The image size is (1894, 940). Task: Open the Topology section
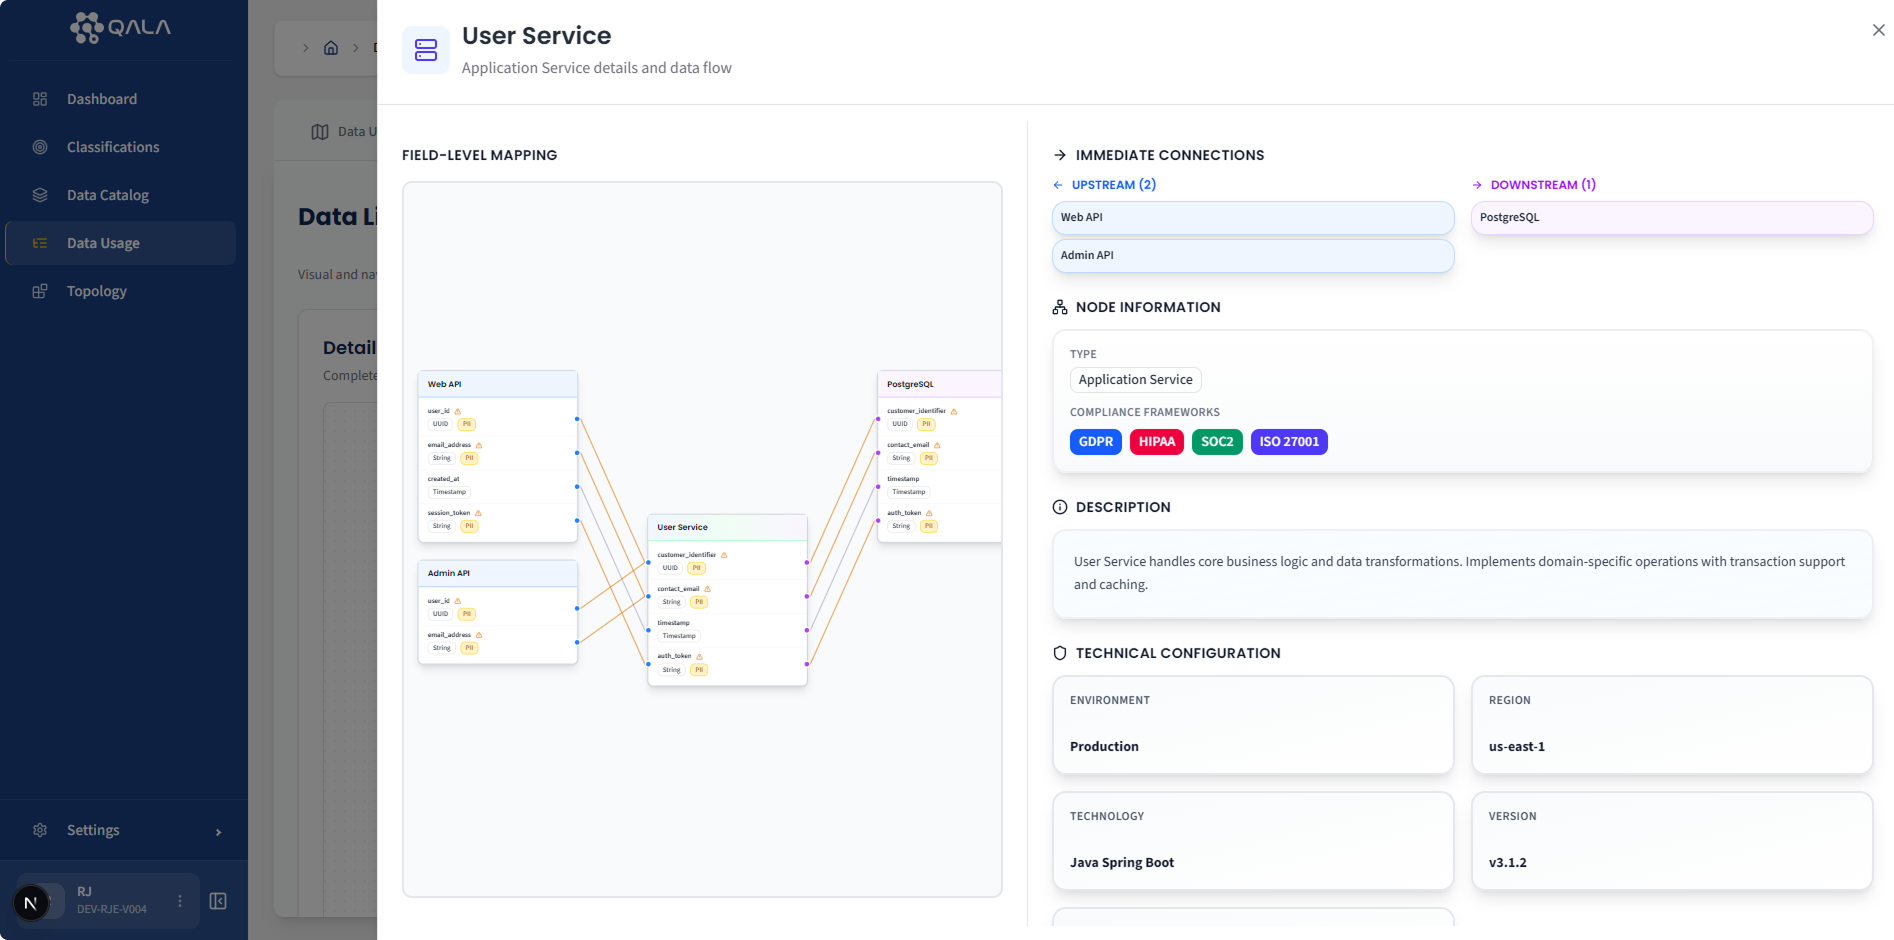pos(96,290)
